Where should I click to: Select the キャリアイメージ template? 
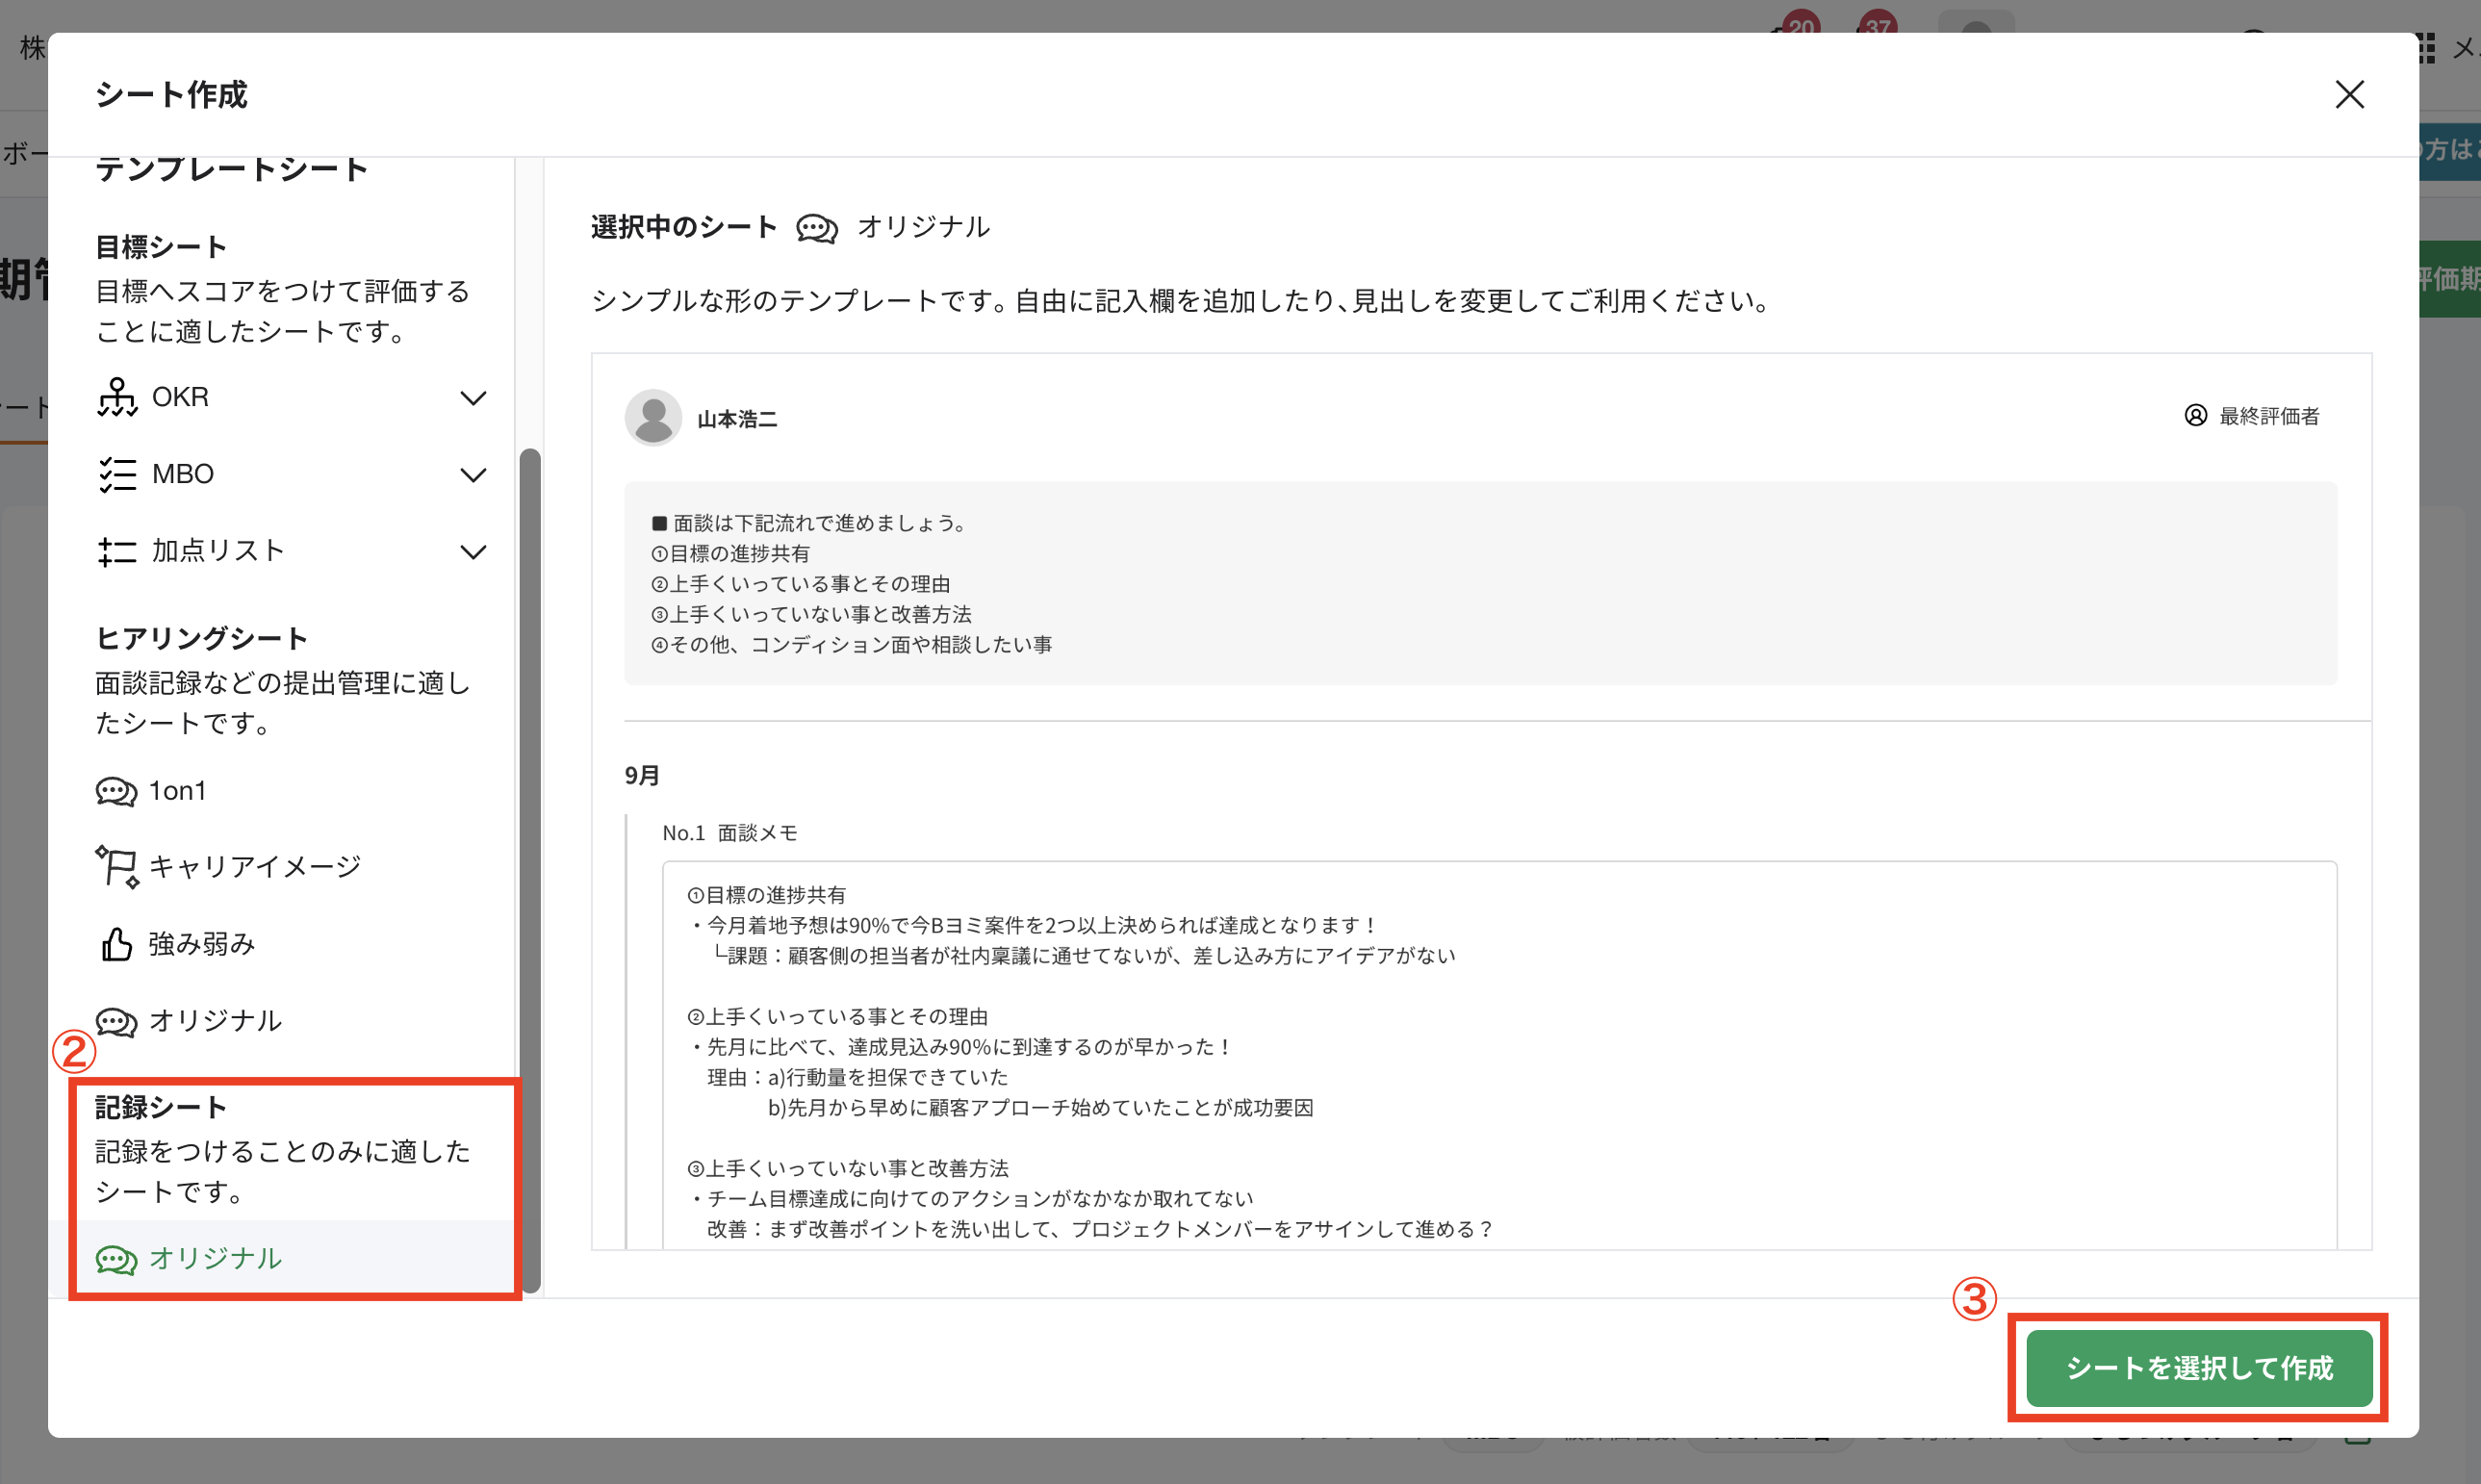click(254, 866)
